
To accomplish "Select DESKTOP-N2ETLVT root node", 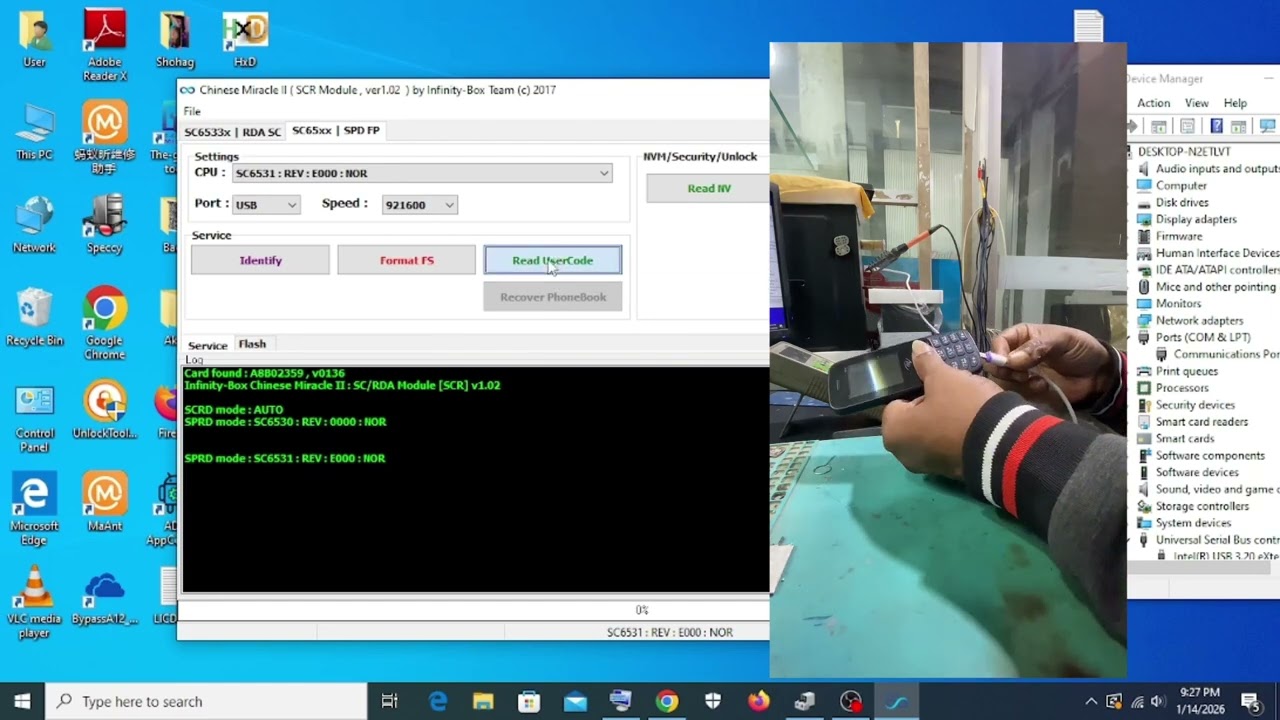I will point(1184,152).
